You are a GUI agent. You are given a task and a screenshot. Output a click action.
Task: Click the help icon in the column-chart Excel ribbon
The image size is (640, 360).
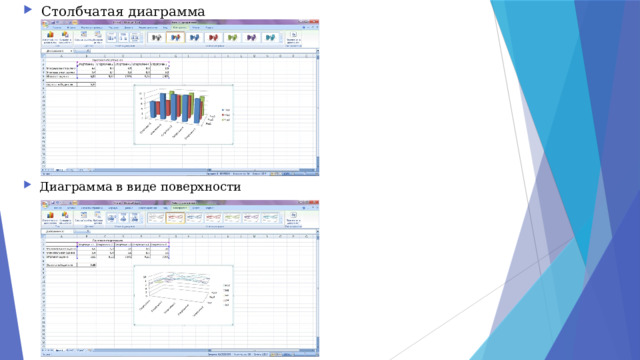(304, 27)
